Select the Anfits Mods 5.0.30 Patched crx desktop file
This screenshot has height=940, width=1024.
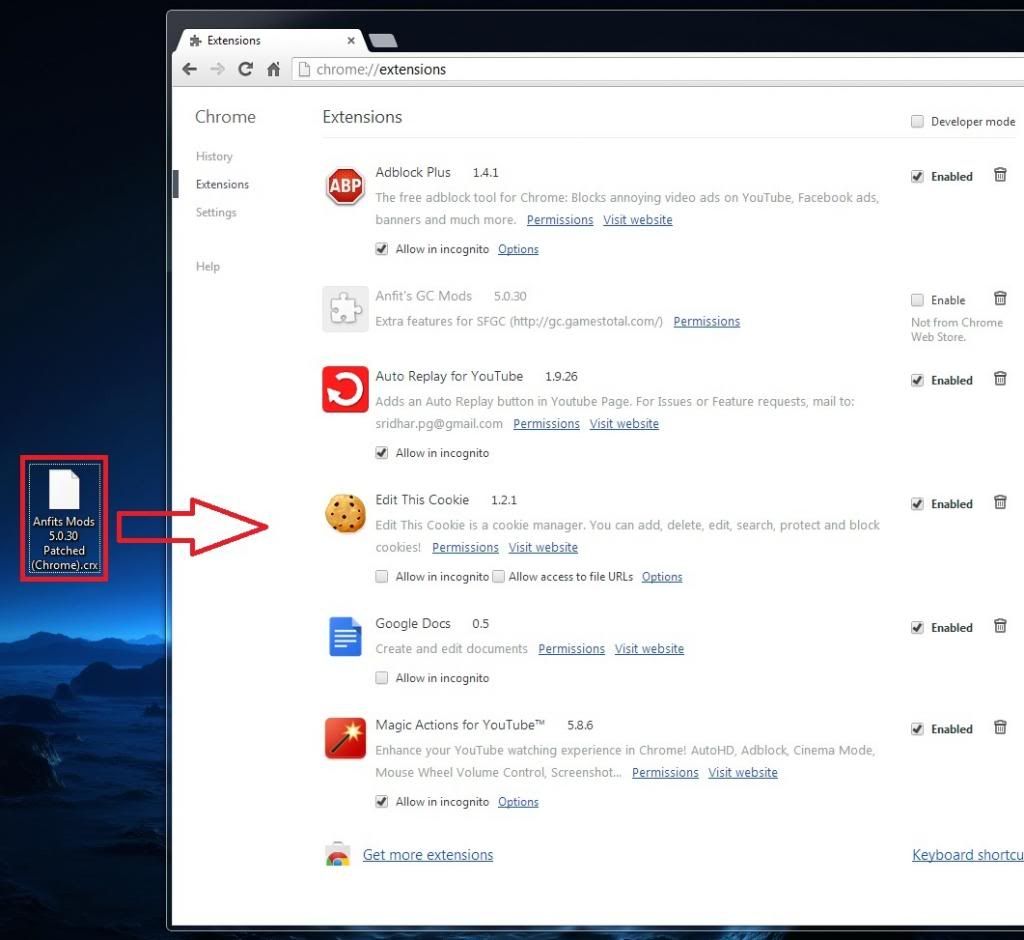point(64,518)
